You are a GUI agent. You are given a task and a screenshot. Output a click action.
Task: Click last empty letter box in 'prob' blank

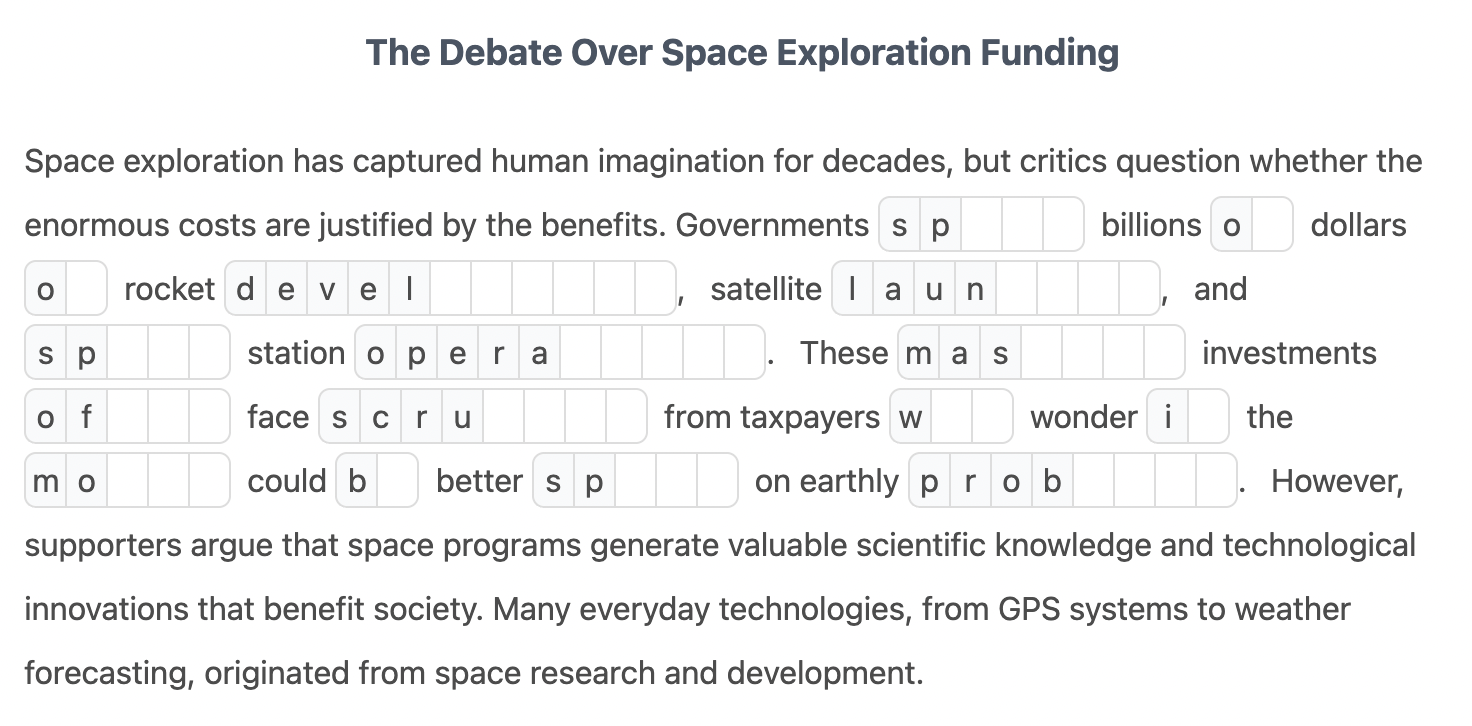(1216, 481)
